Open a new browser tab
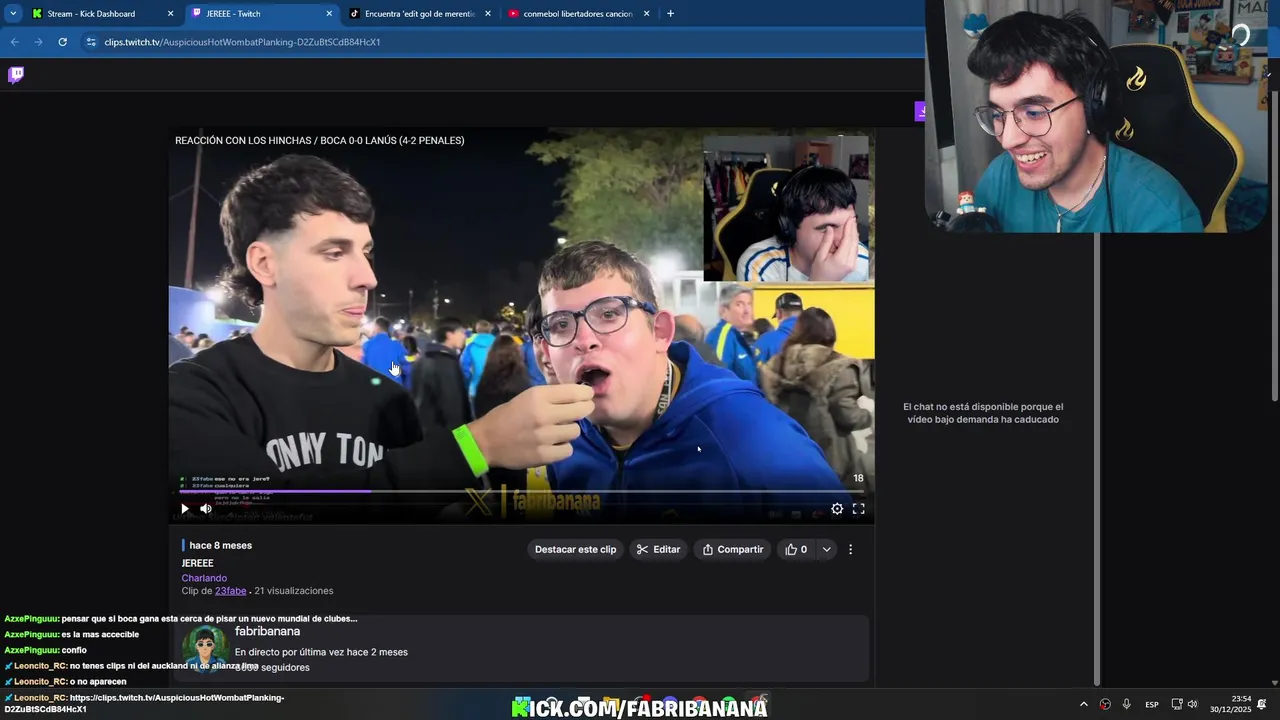1280x720 pixels. pos(670,14)
